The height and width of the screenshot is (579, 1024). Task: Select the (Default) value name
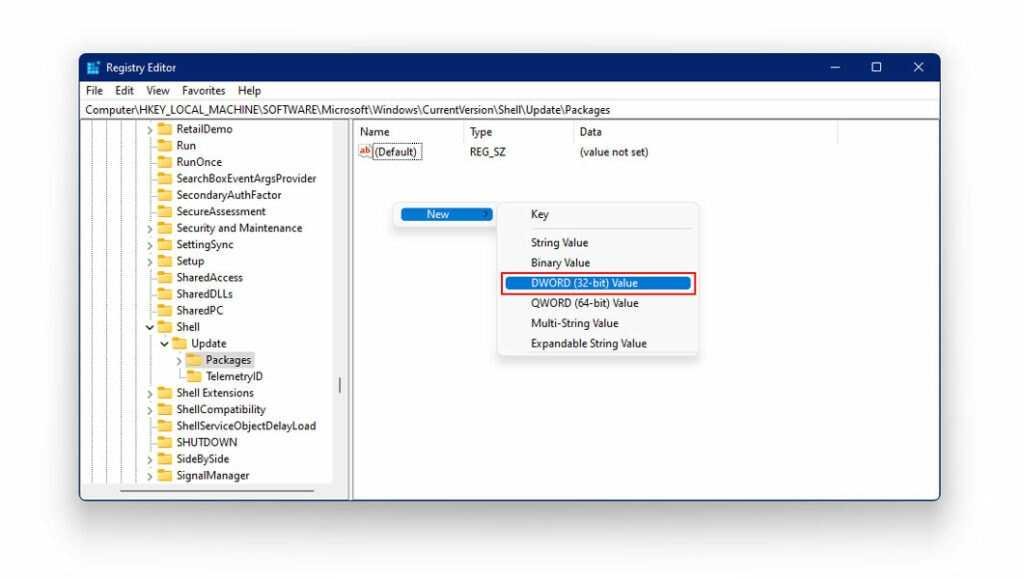[x=396, y=152]
